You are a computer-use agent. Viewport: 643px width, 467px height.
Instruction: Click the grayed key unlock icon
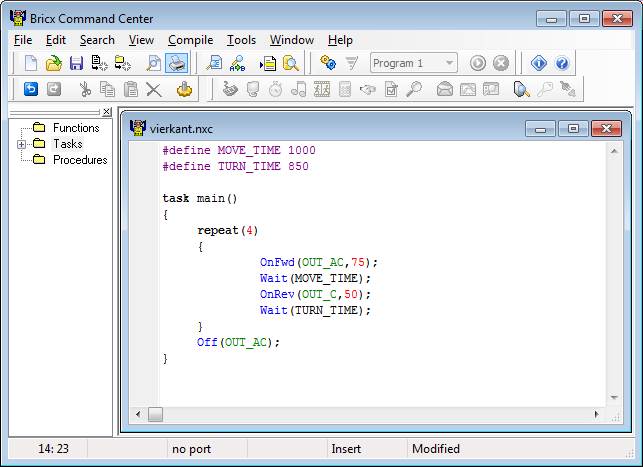(x=545, y=89)
